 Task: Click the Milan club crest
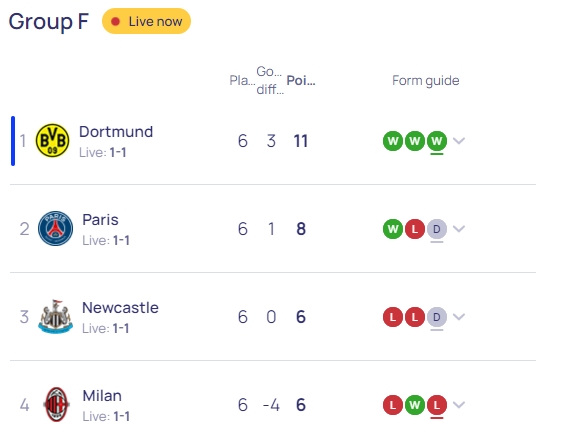click(56, 404)
